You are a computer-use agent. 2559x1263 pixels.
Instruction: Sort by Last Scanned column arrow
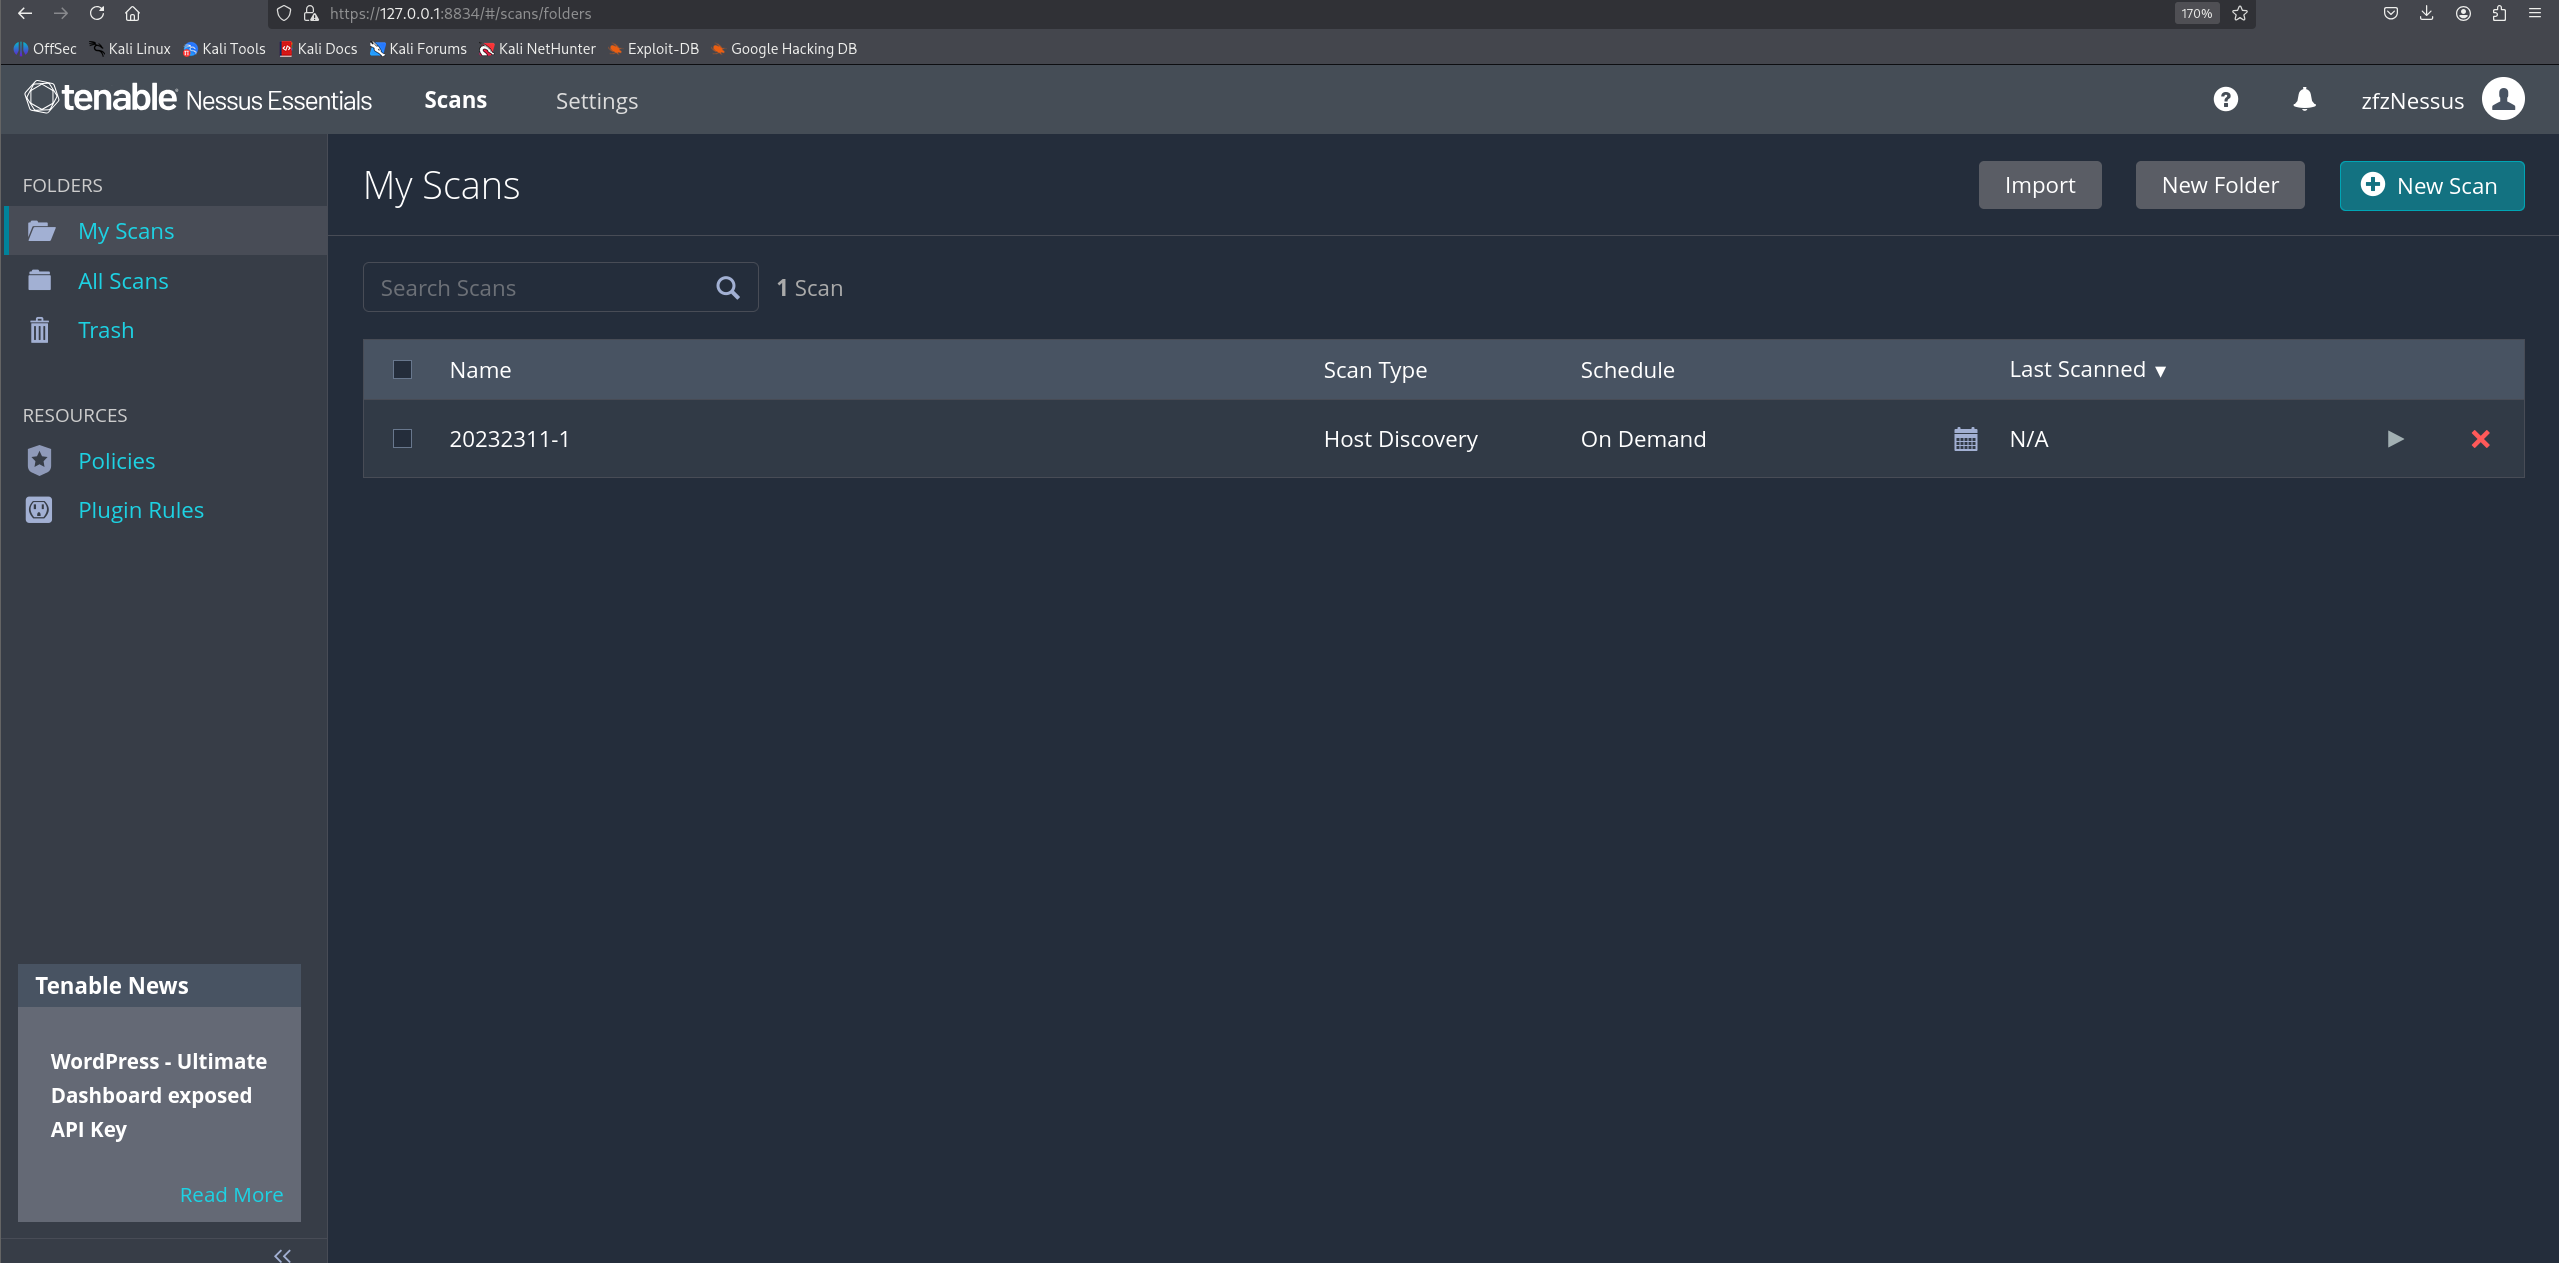(2160, 371)
